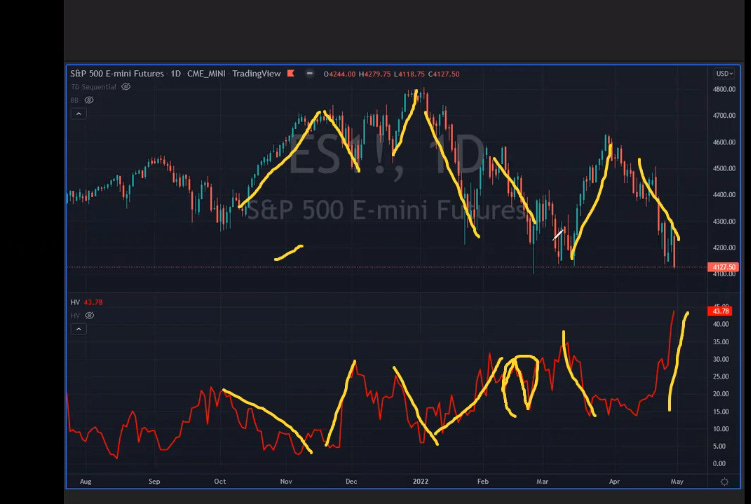751x504 pixels.
Task: Click the Oct label on time axis
Action: 220,481
